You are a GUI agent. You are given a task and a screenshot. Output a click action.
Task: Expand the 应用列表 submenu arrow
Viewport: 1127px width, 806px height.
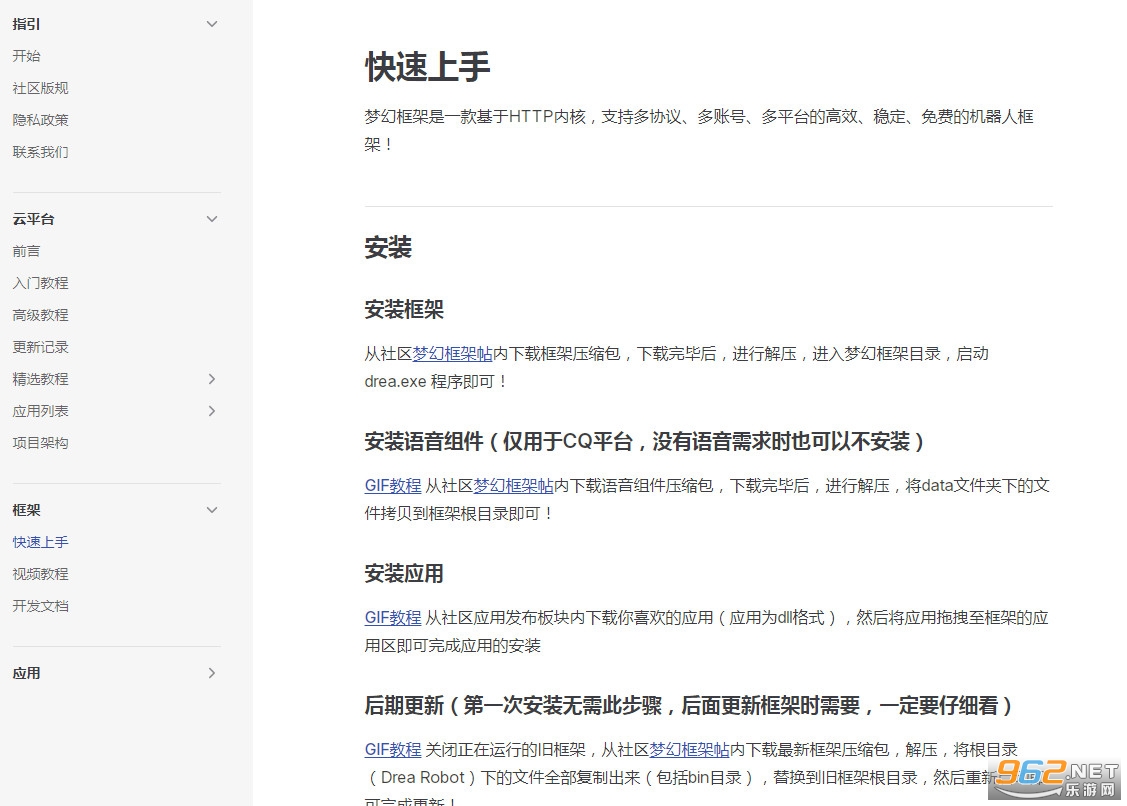click(211, 411)
